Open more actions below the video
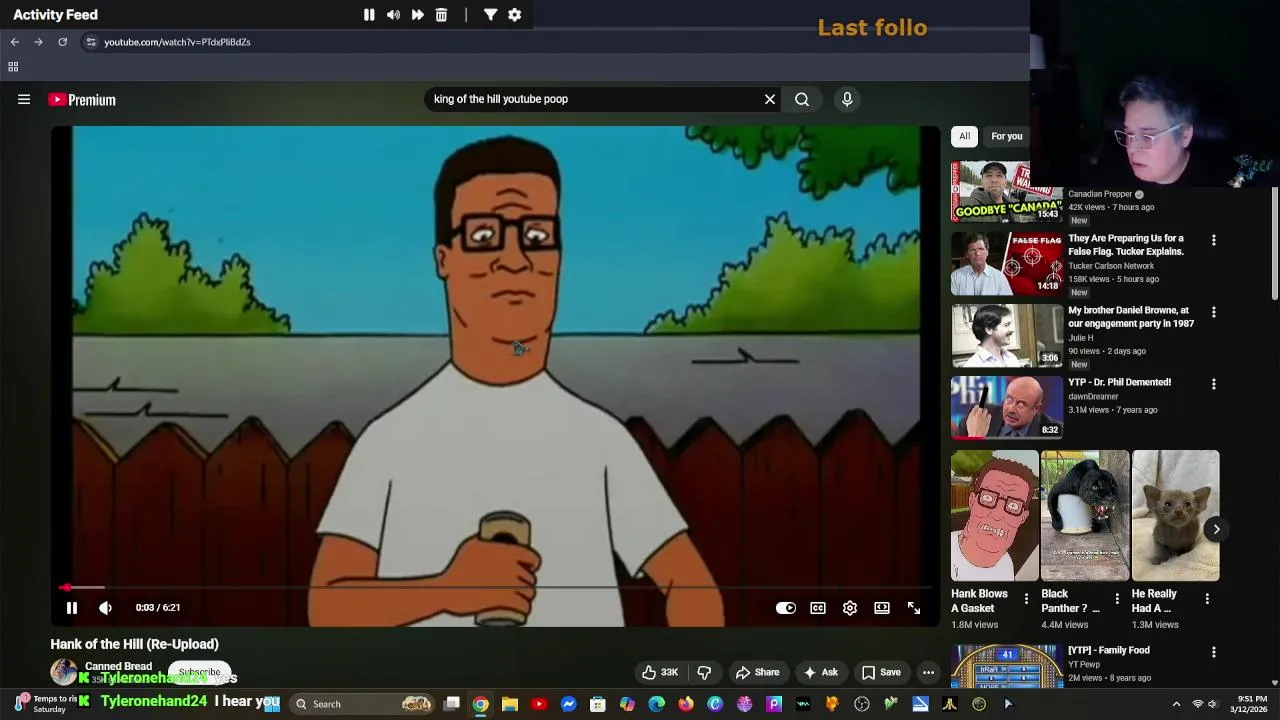Screen dimensions: 1280x720 (x=928, y=672)
